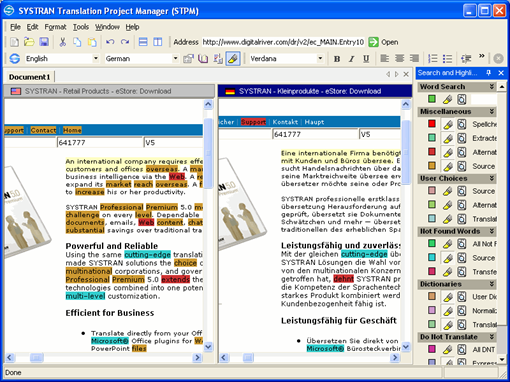The height and width of the screenshot is (382, 510).
Task: Click find icon in Word Search row
Action: [x=462, y=99]
